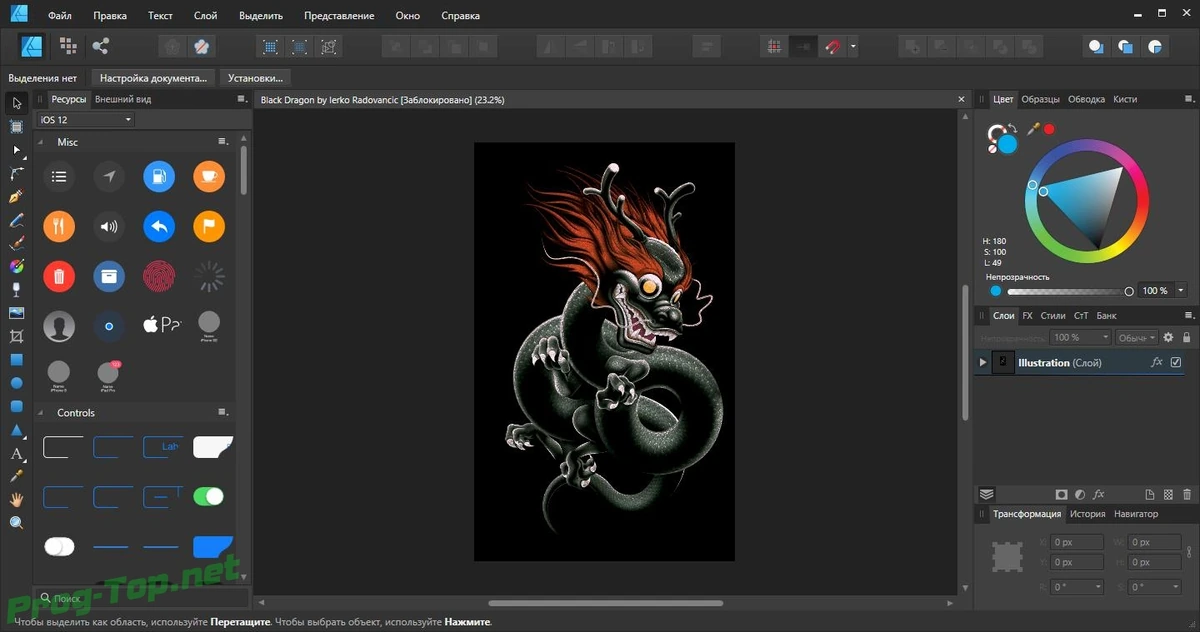Switch to the Внешний вид tab

pos(123,99)
